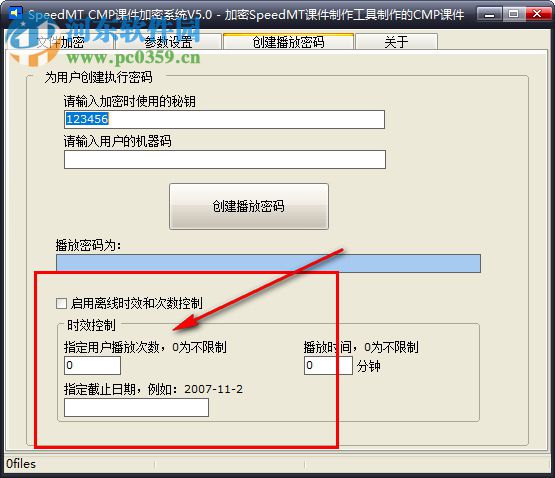Screen dimensions: 555x478
Task: Minimize the SpeedMT window
Action: (x=490, y=14)
